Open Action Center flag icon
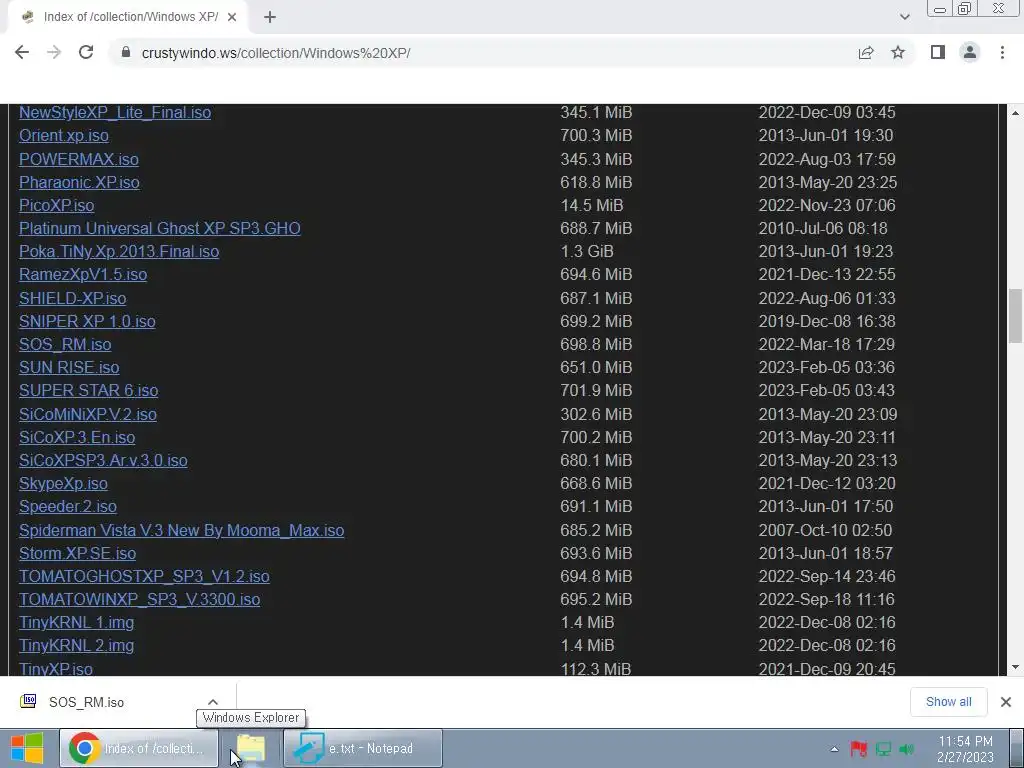This screenshot has width=1024, height=768. (858, 749)
